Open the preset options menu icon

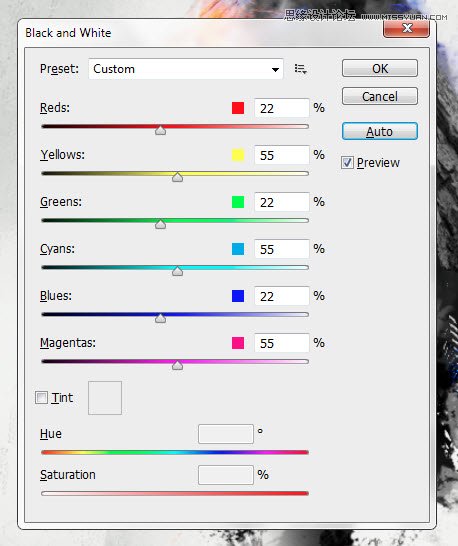[x=300, y=69]
